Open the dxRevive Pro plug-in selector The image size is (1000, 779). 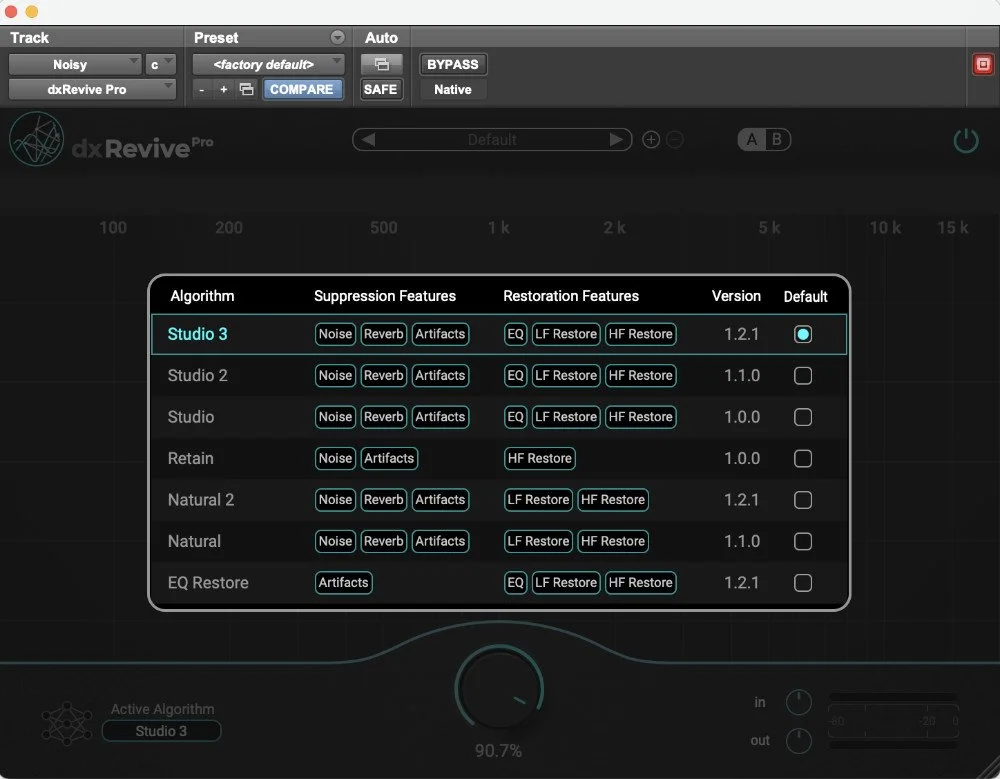coord(92,89)
